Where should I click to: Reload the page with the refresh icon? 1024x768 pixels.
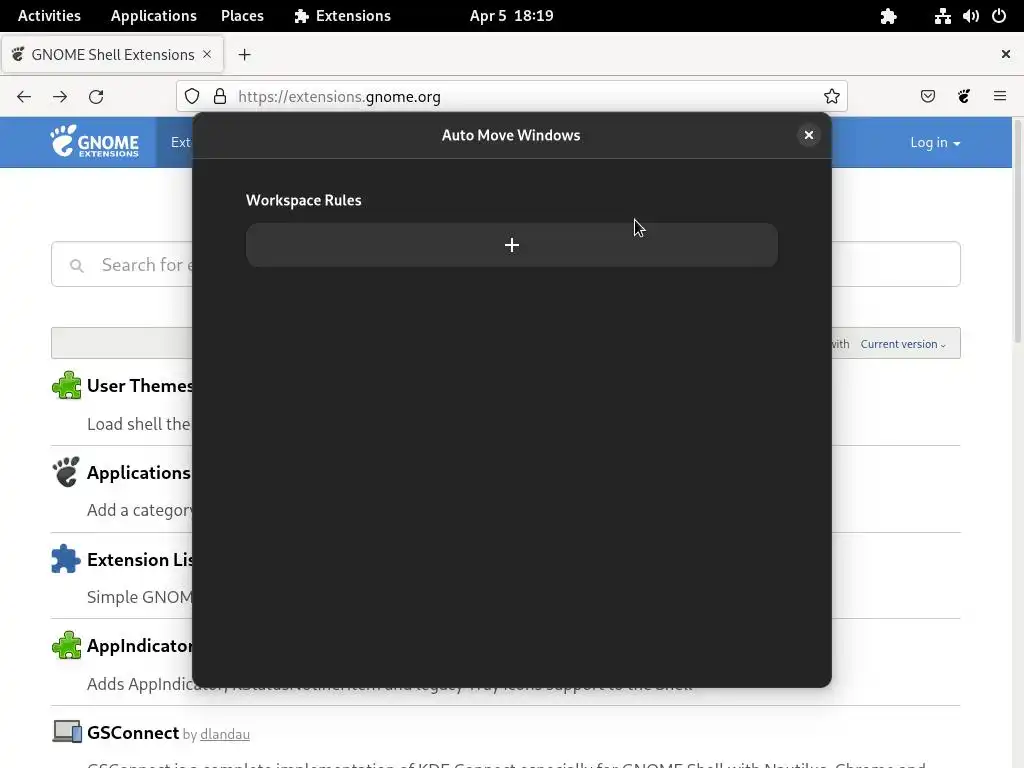coord(96,97)
